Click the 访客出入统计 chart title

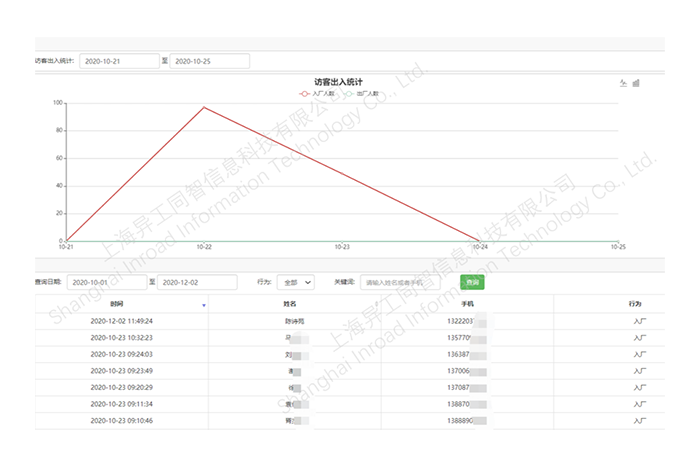[x=338, y=81]
